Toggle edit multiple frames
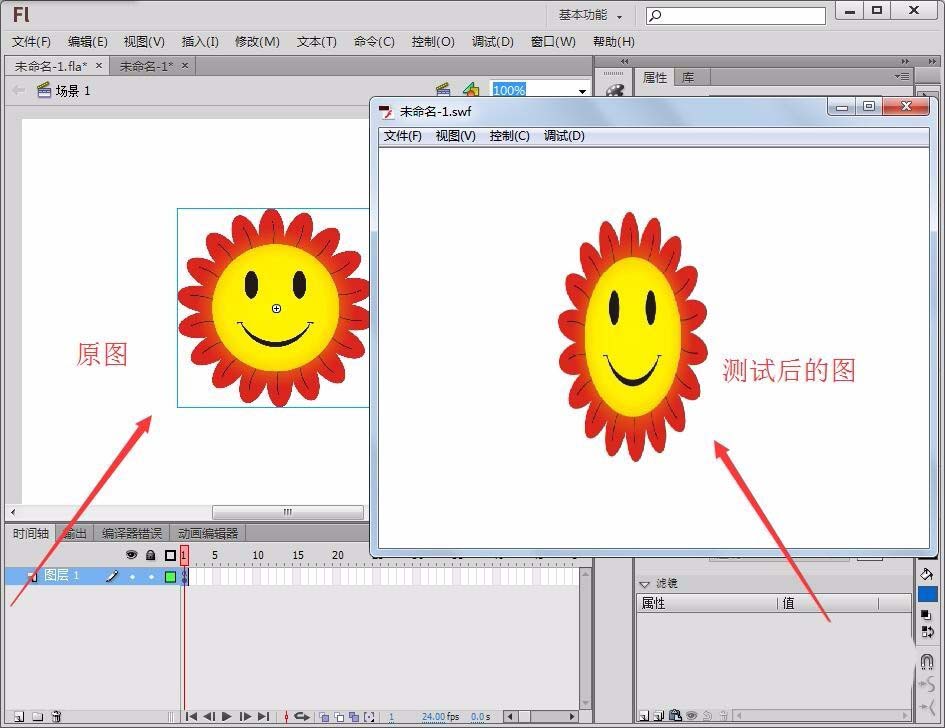This screenshot has width=945, height=728. click(x=354, y=717)
